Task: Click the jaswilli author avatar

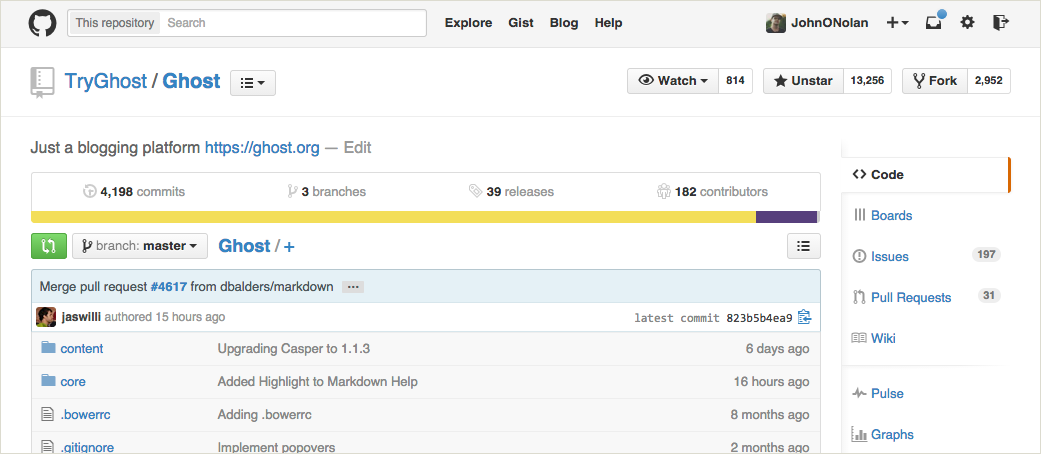Action: [46, 317]
